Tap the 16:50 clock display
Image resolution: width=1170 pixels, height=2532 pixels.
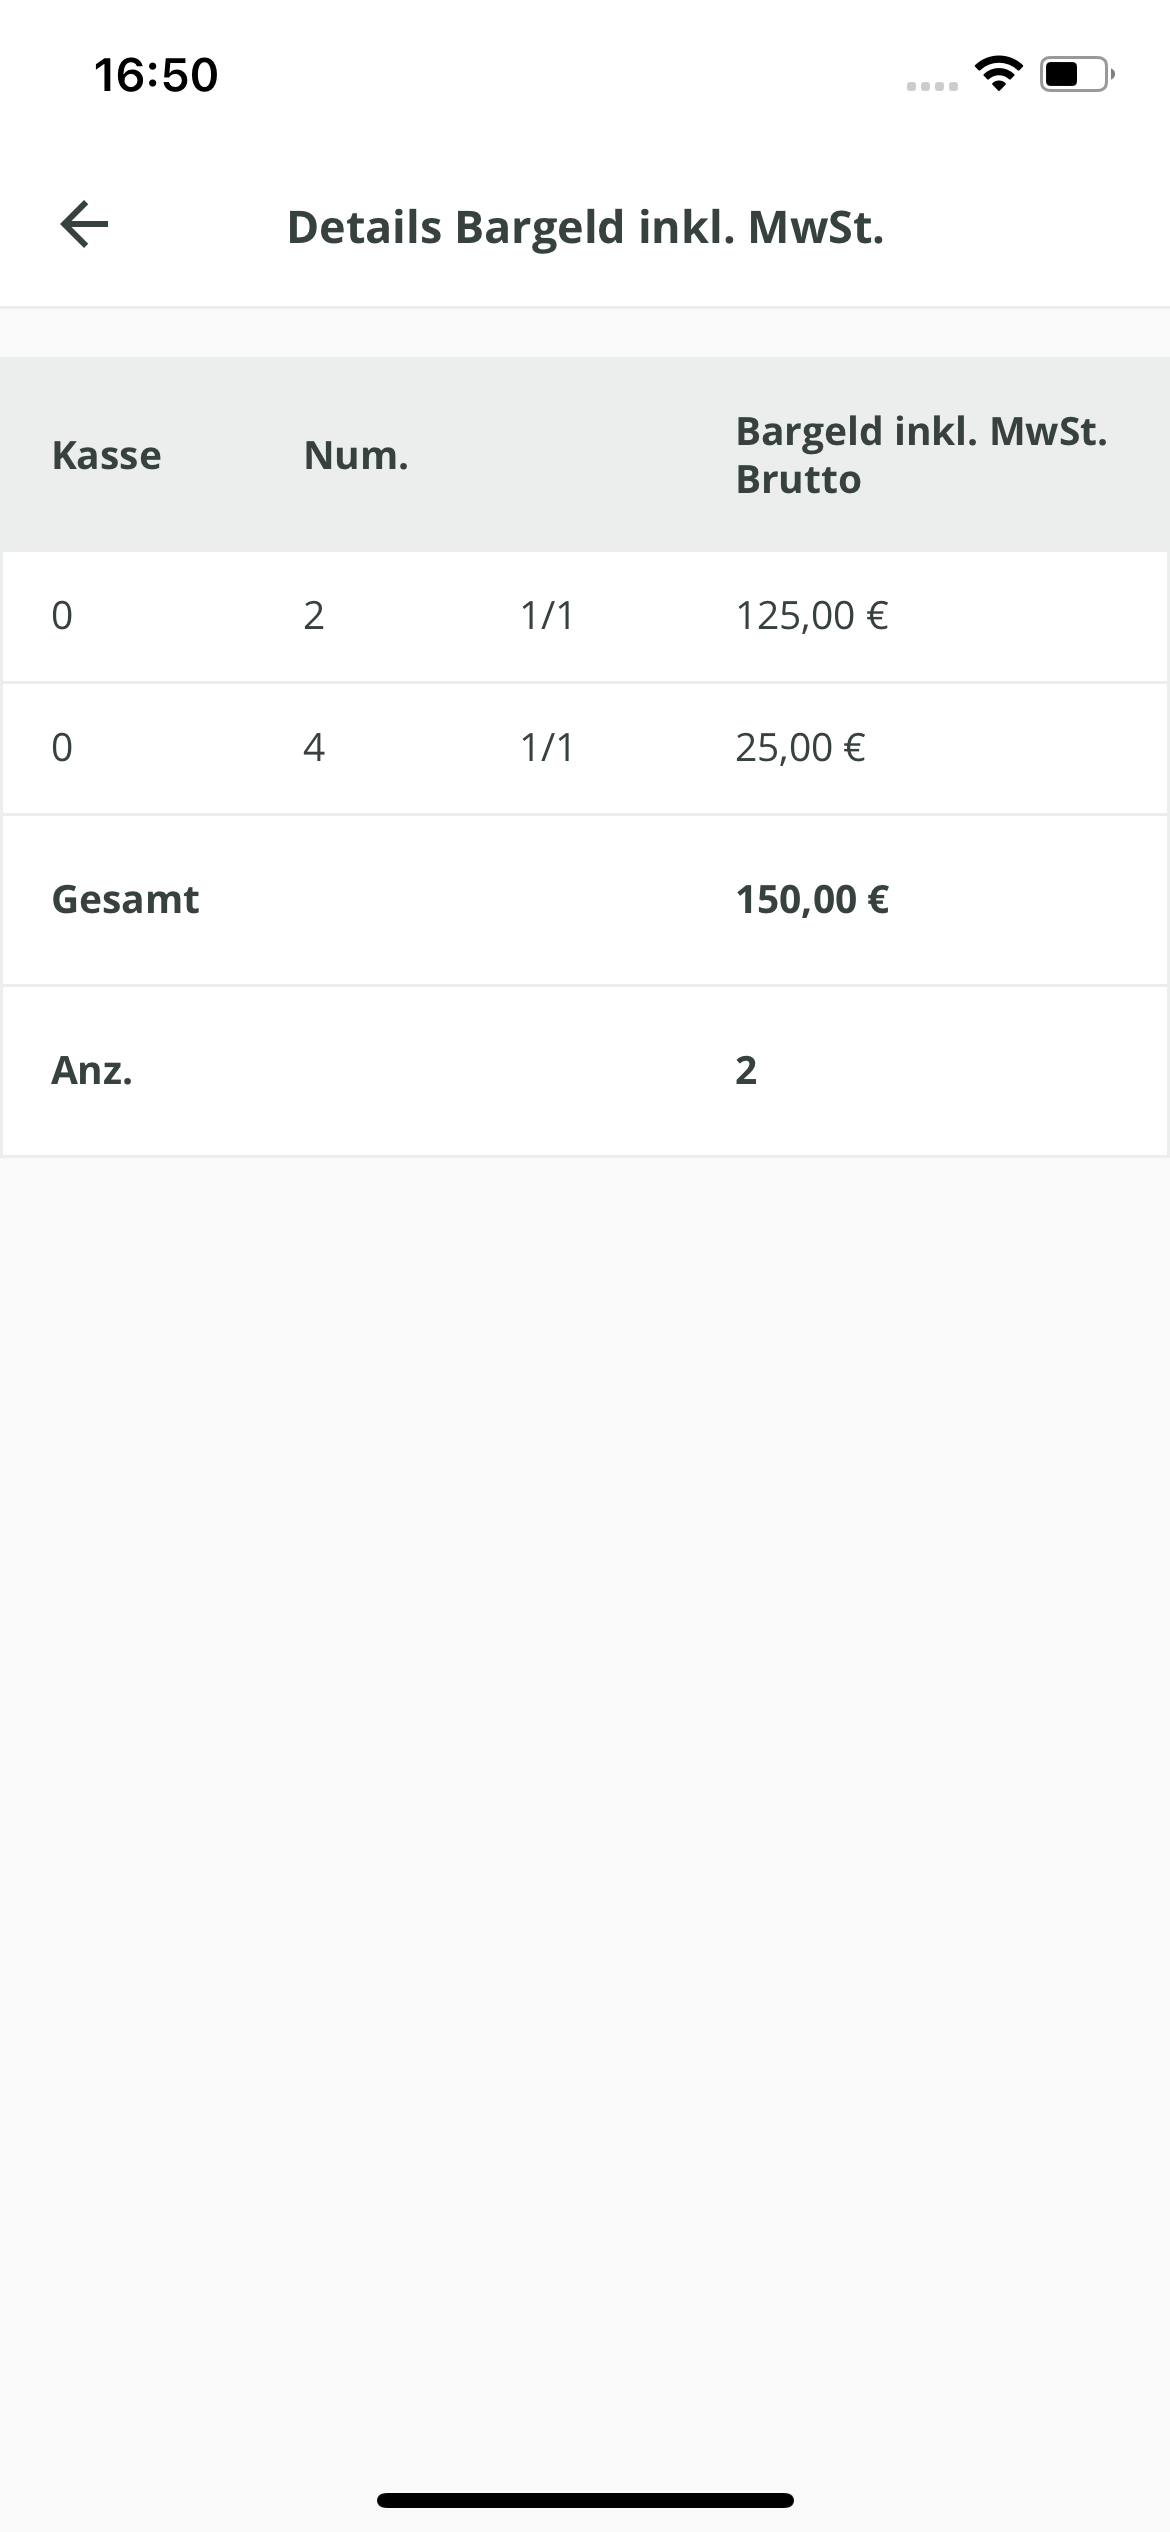[x=156, y=76]
